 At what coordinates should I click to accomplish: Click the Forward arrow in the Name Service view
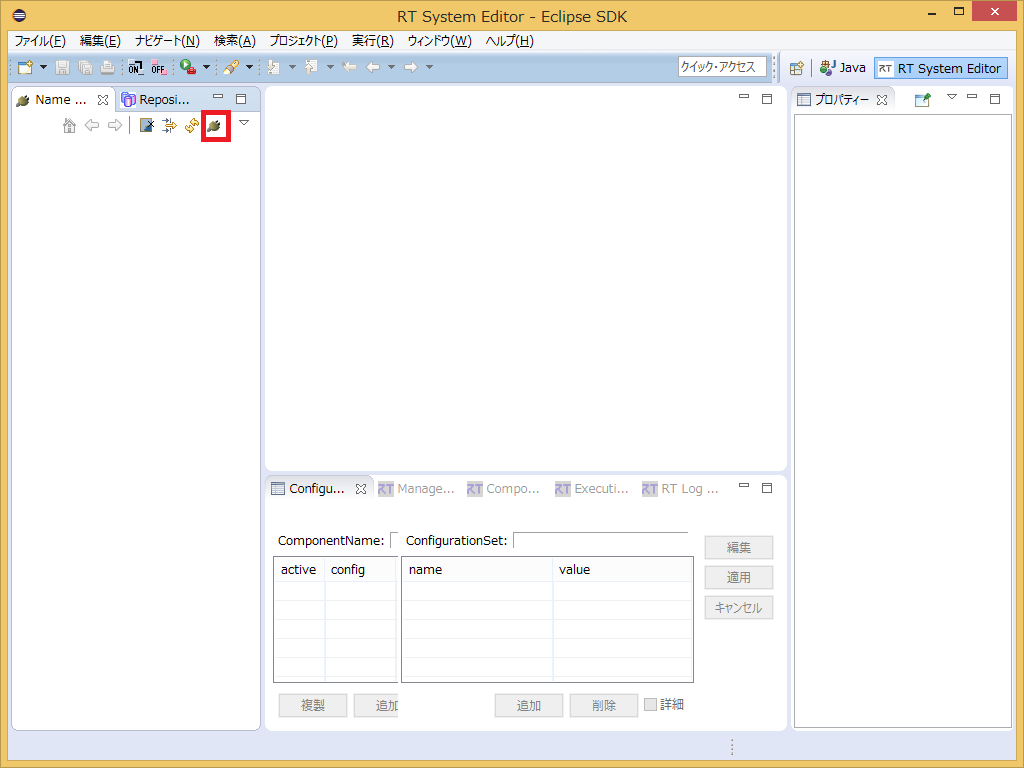[x=115, y=125]
